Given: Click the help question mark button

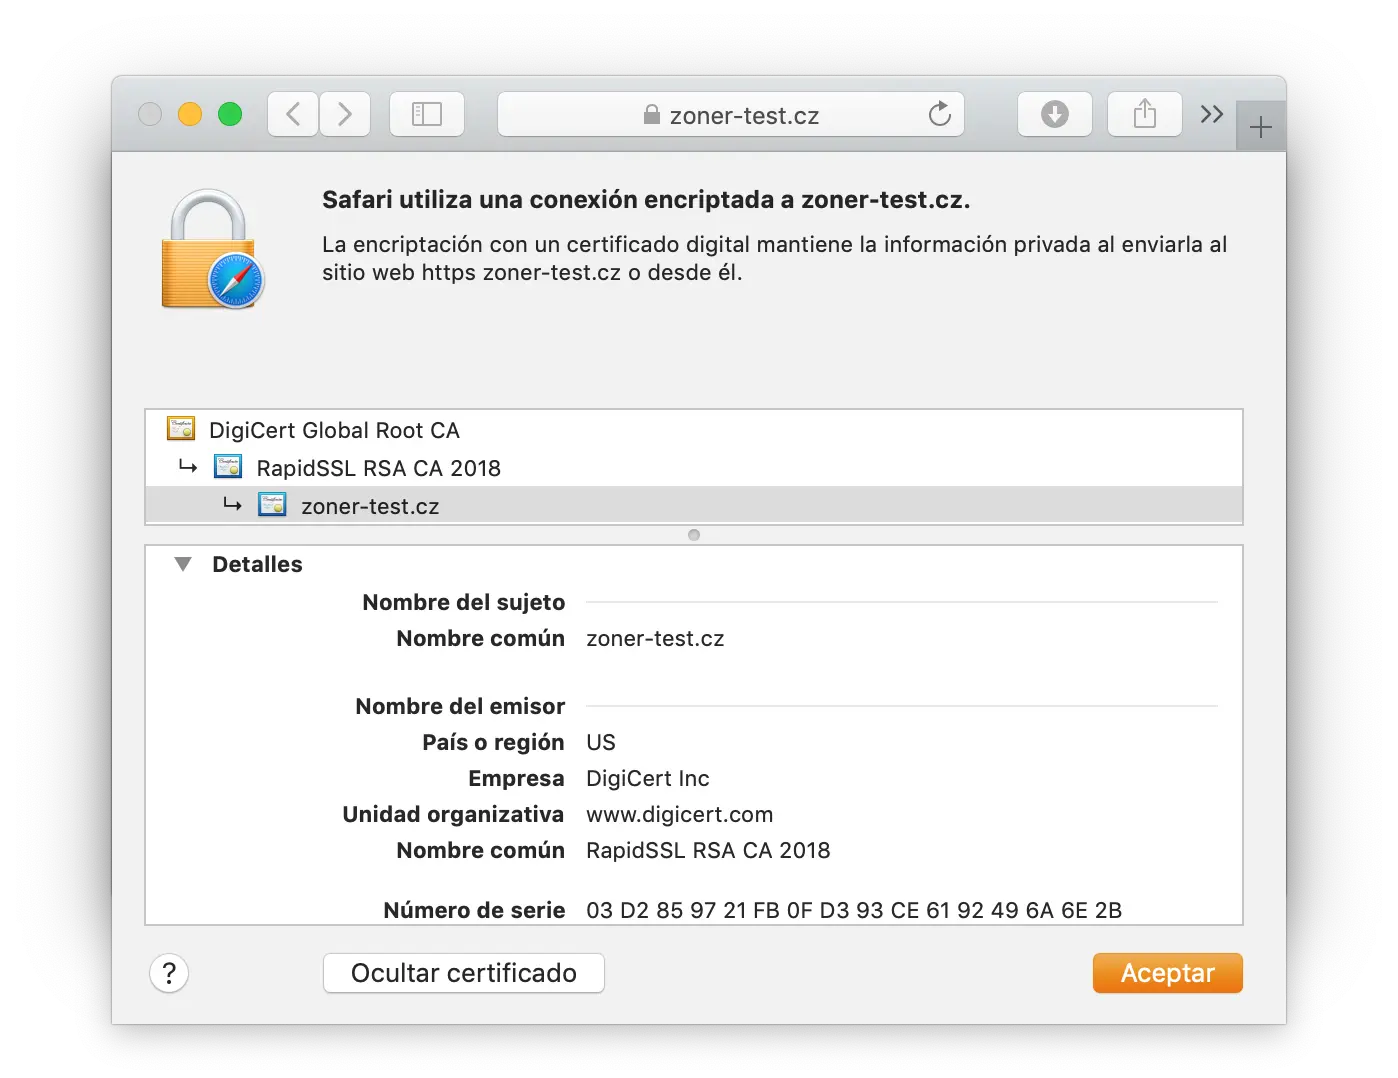Looking at the screenshot, I should coord(169,973).
